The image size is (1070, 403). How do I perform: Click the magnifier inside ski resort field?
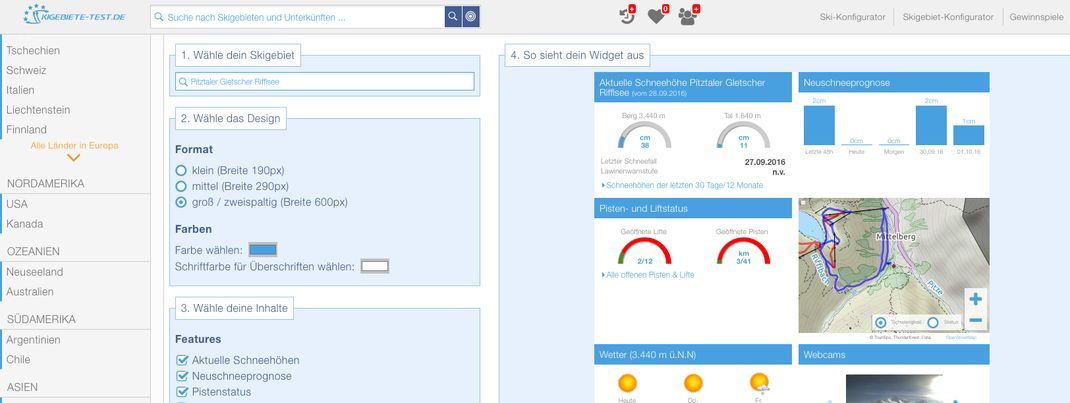tap(183, 82)
